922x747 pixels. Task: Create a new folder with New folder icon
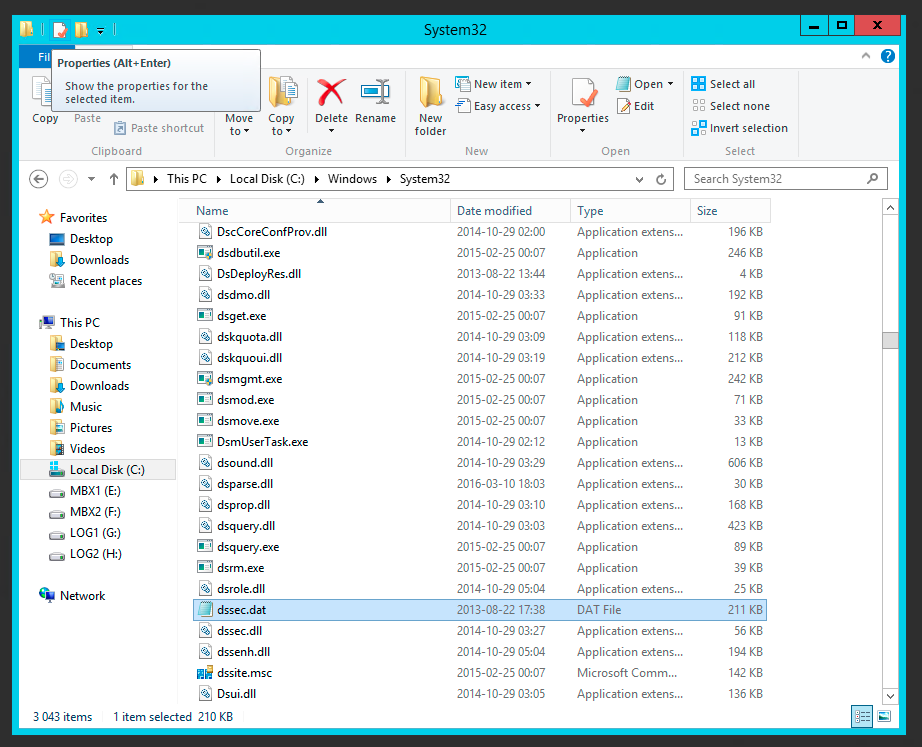click(431, 105)
